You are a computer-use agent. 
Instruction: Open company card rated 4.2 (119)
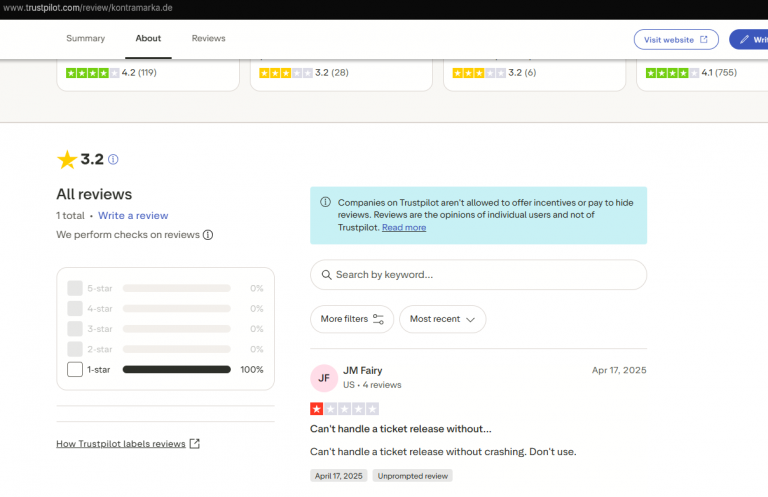click(148, 75)
